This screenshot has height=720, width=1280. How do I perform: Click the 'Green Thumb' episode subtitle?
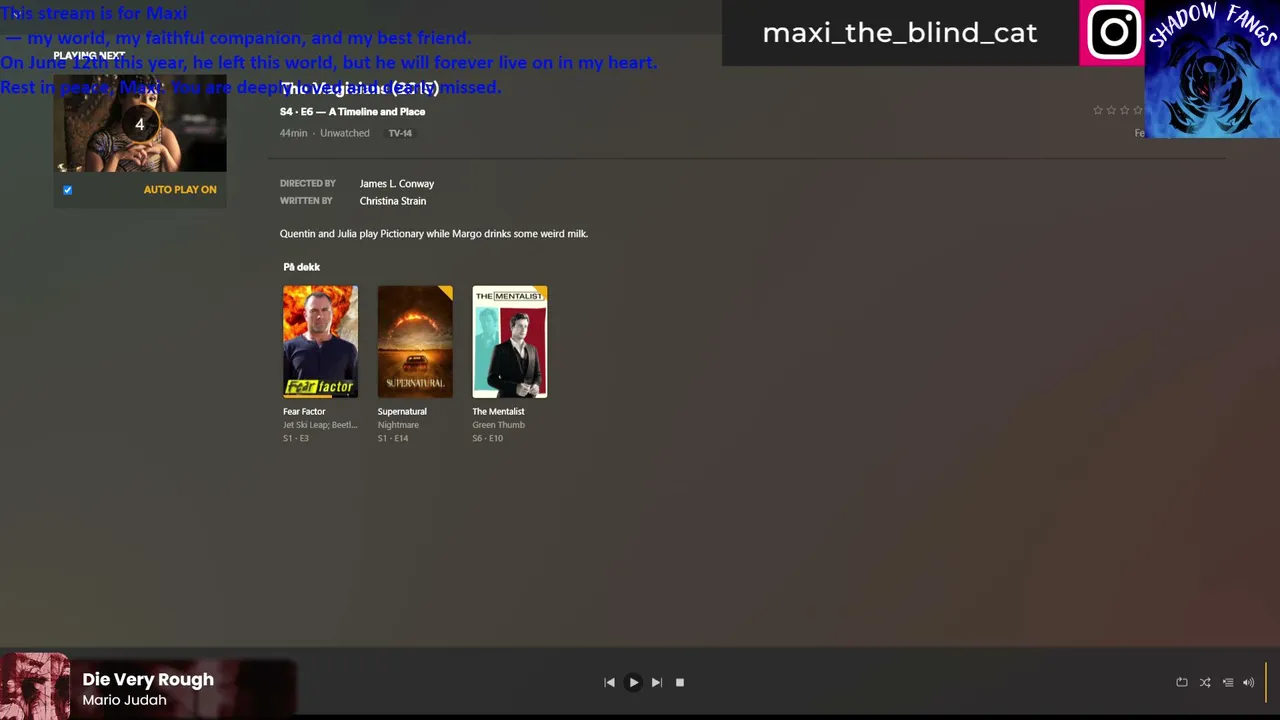[x=498, y=425]
